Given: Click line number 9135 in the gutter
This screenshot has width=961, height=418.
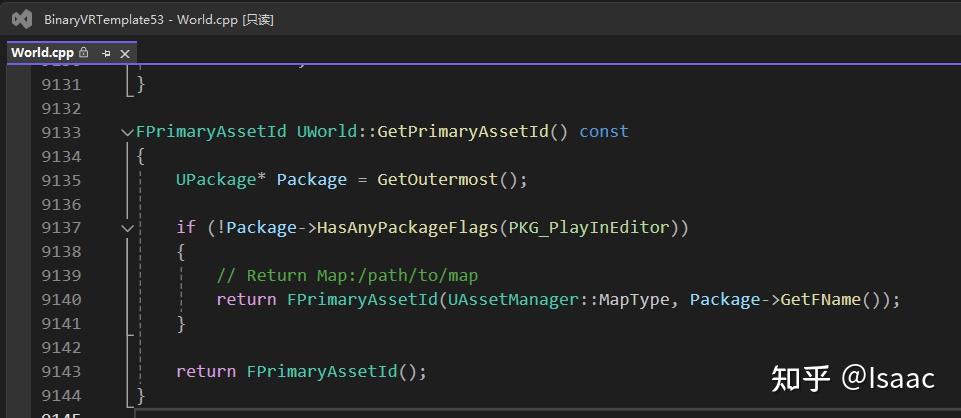Looking at the screenshot, I should click(x=60, y=180).
